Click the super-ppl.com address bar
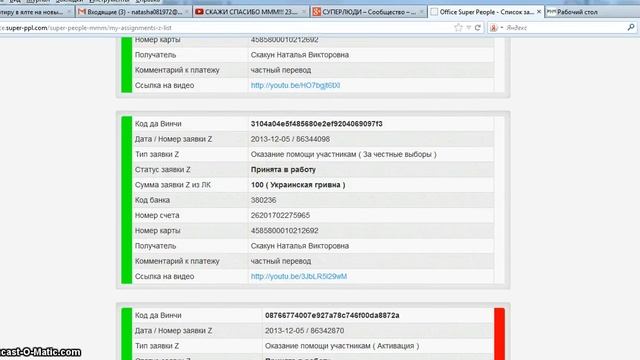The height and width of the screenshot is (360, 640). pyautogui.click(x=224, y=28)
